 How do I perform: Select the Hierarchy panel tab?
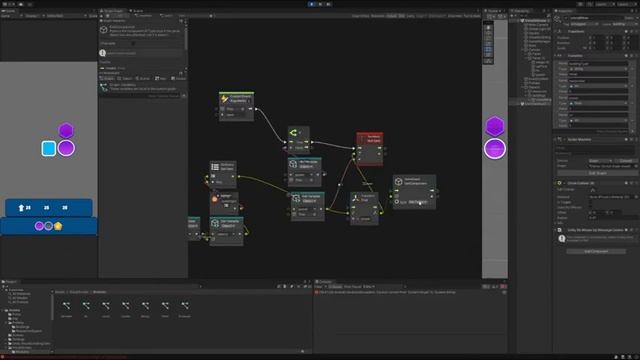click(521, 11)
